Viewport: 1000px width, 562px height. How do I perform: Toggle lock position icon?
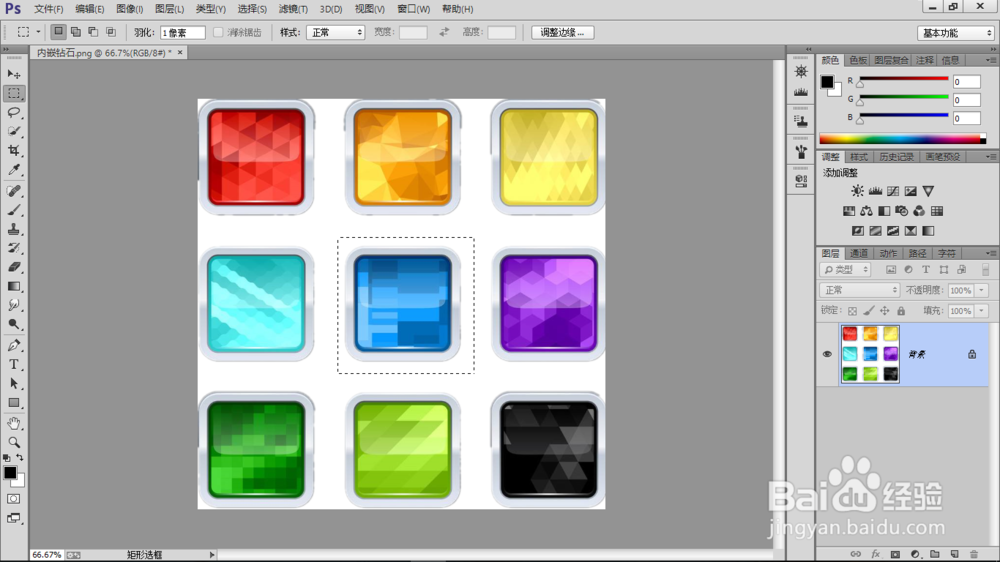click(885, 311)
